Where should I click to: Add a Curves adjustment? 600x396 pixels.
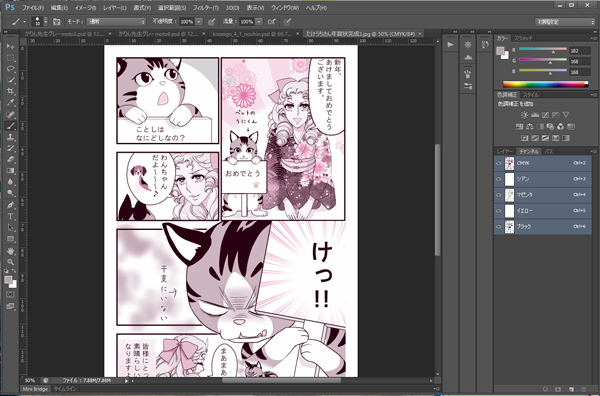click(x=545, y=115)
